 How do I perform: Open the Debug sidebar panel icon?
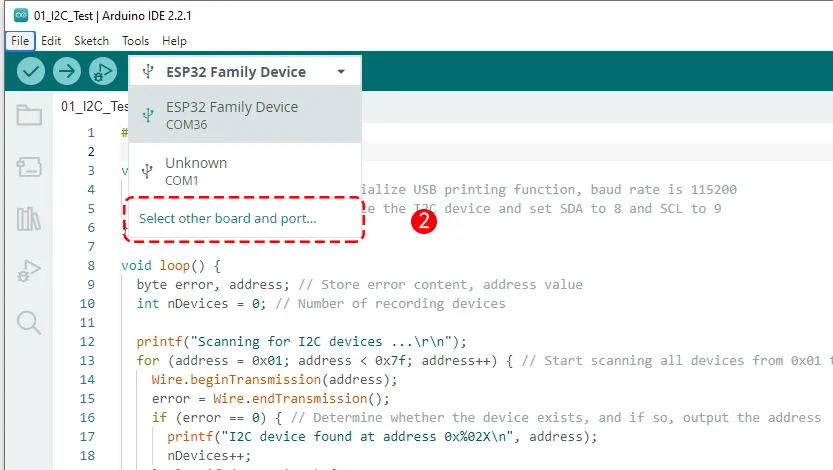pos(29,270)
